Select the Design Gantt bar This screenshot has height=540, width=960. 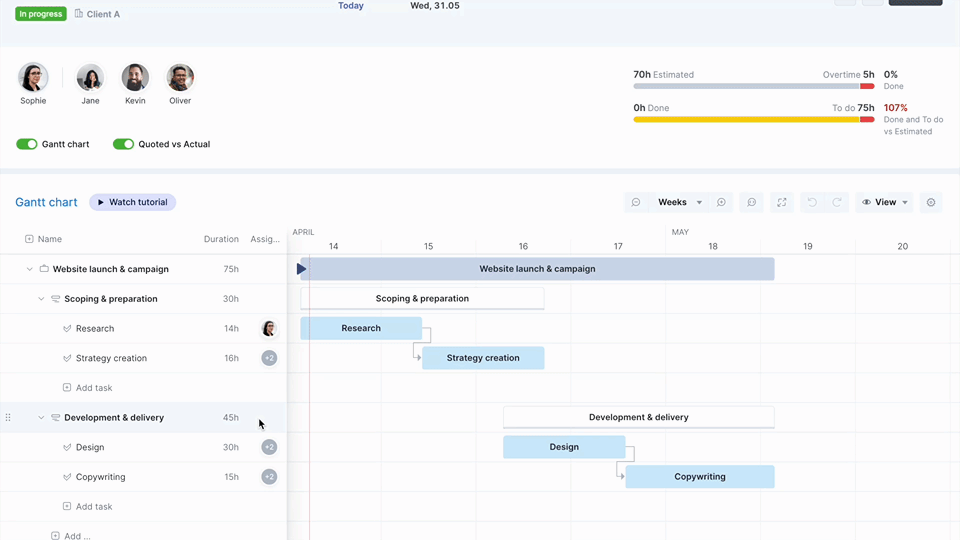pyautogui.click(x=564, y=447)
